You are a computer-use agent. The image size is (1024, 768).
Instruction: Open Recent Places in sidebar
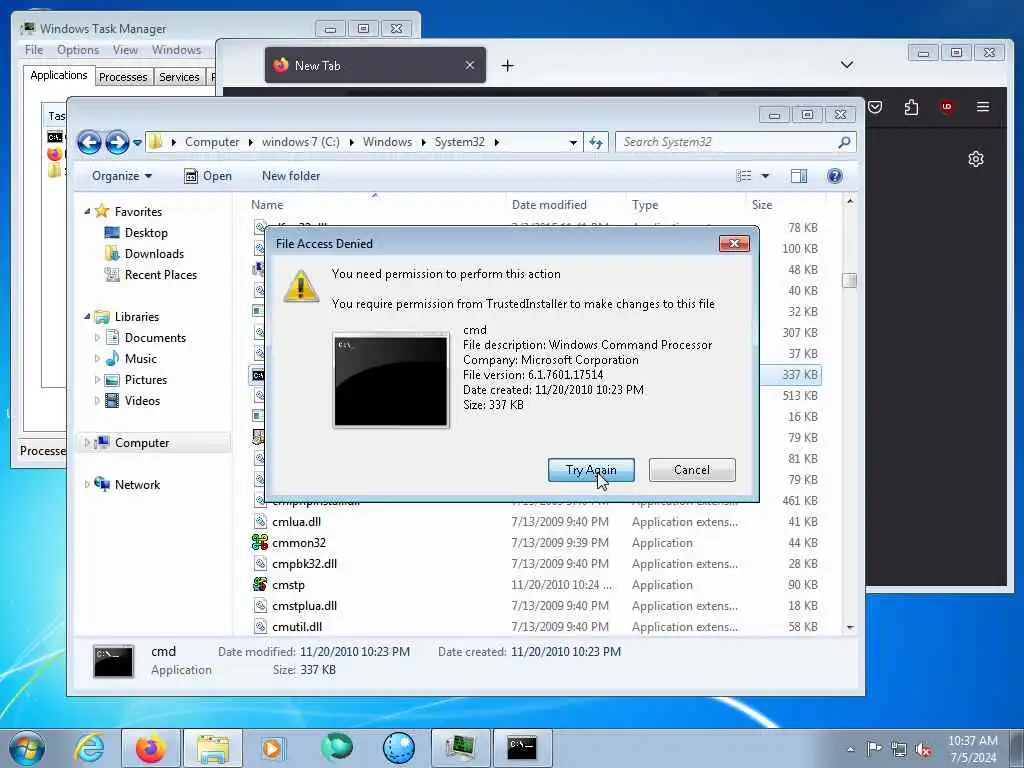pyautogui.click(x=161, y=275)
